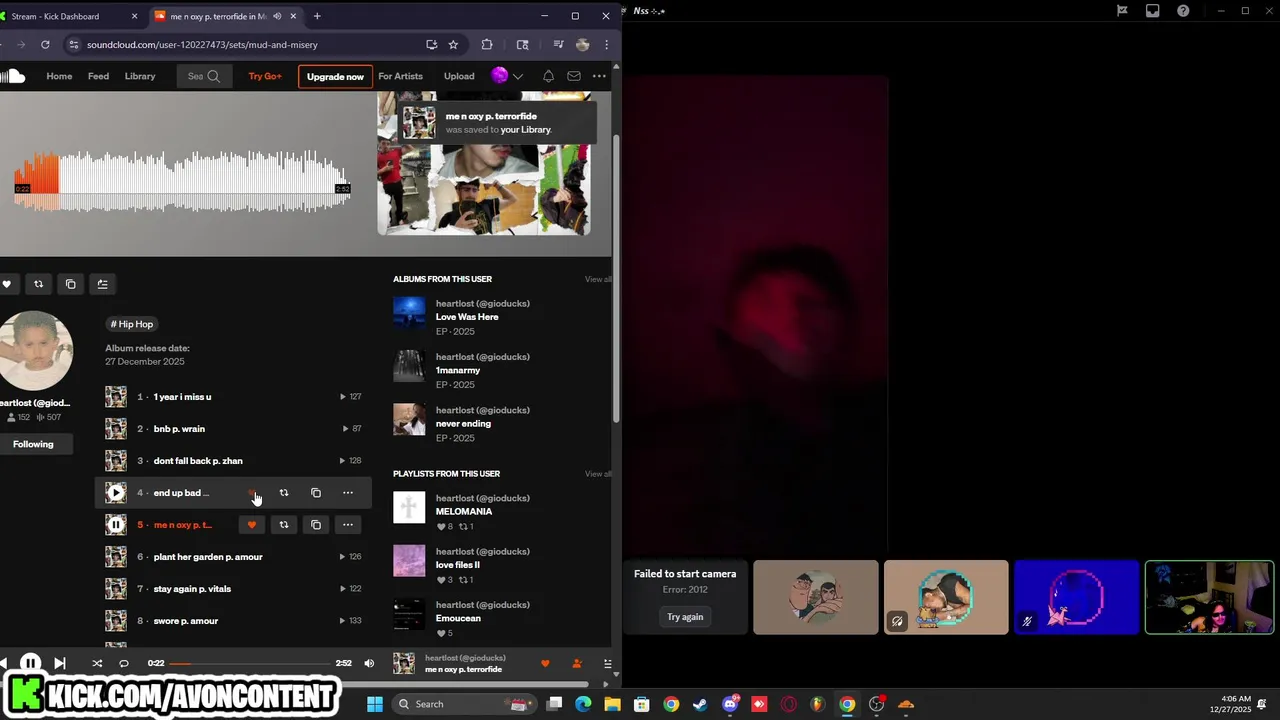Click Try Go+ link

(265, 76)
